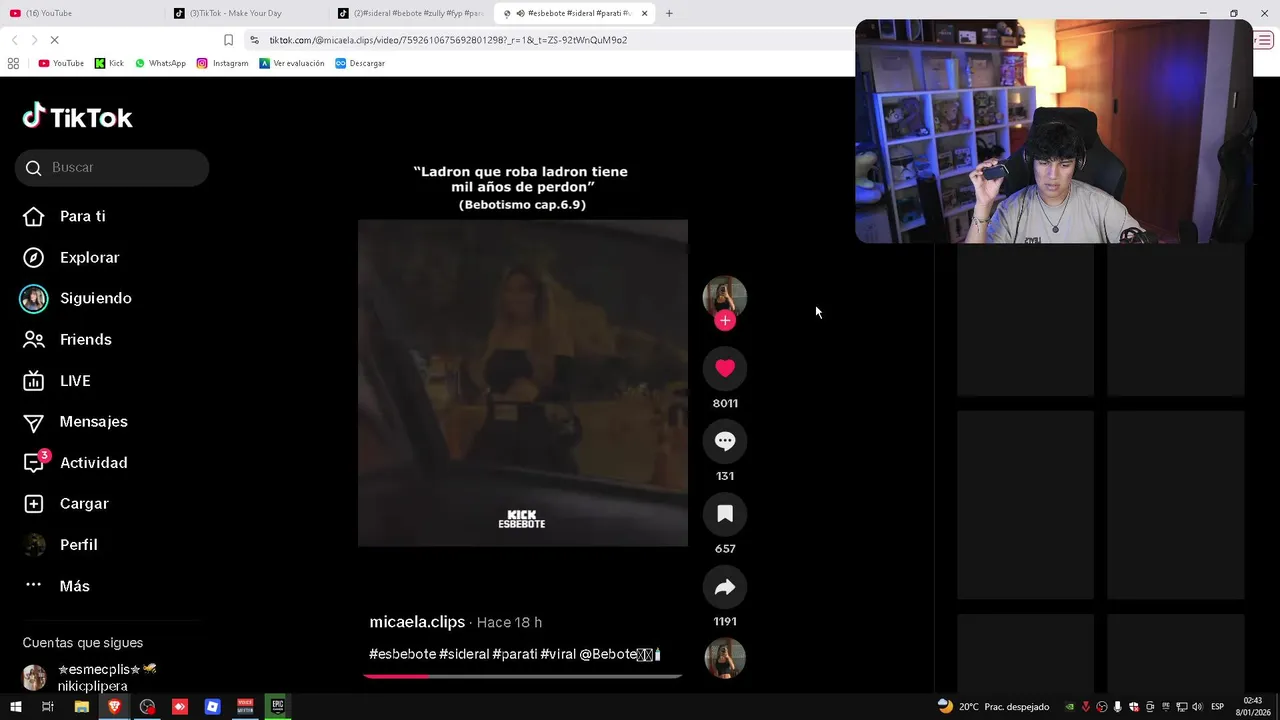
Task: Click the @Bebote mention
Action: pos(619,654)
